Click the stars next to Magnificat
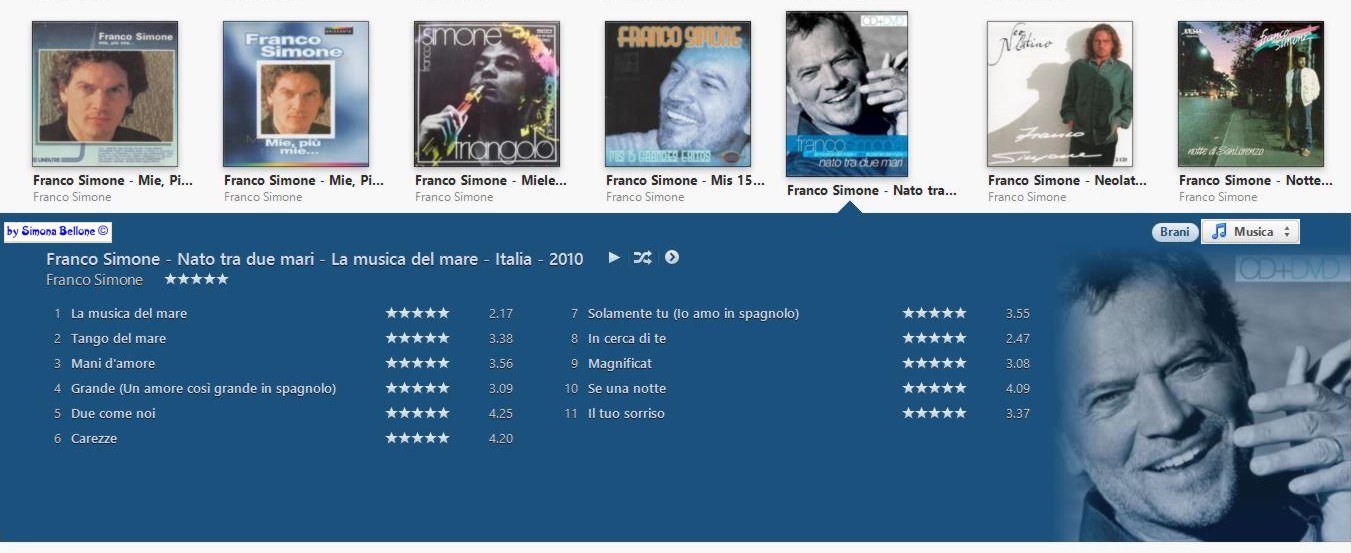This screenshot has width=1352, height=553. 934,363
